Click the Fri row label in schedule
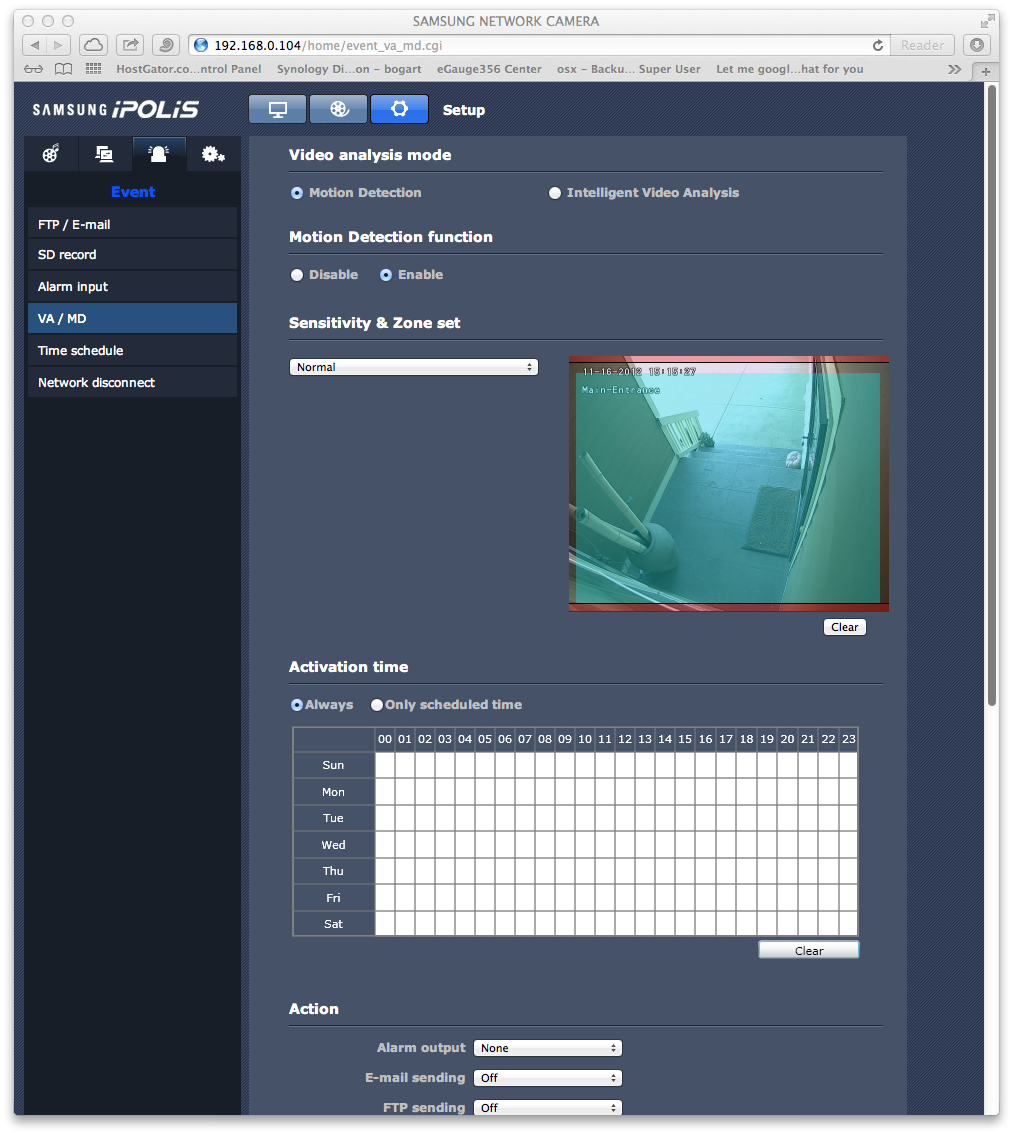The width and height of the screenshot is (1013, 1135). [334, 898]
